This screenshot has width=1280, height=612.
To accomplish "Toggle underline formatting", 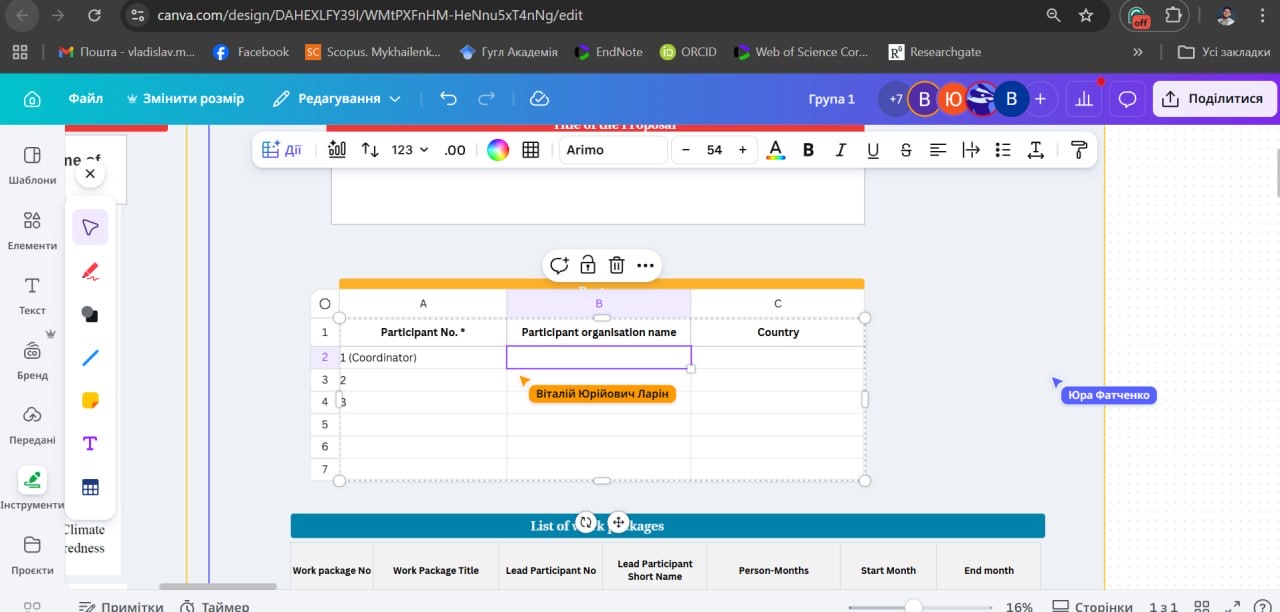I will coord(873,150).
